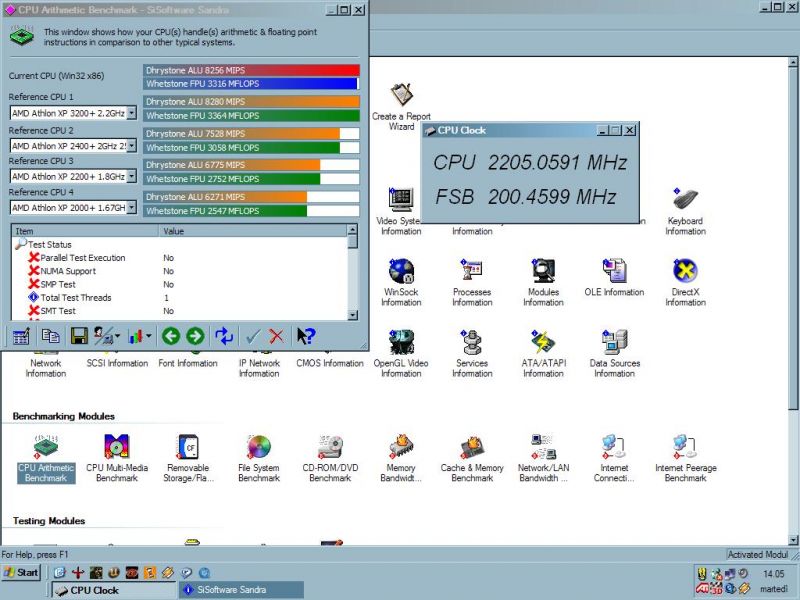This screenshot has width=800, height=600.
Task: Click CMOS Information label
Action: [x=330, y=363]
